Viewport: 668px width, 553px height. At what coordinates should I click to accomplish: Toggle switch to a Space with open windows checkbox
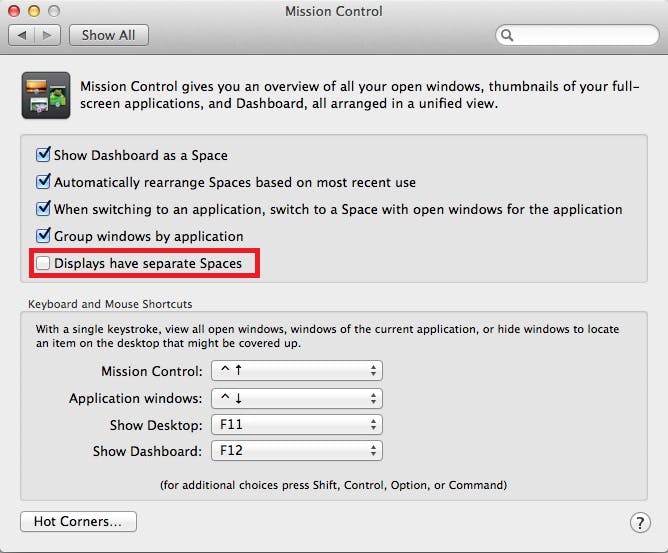[x=43, y=209]
